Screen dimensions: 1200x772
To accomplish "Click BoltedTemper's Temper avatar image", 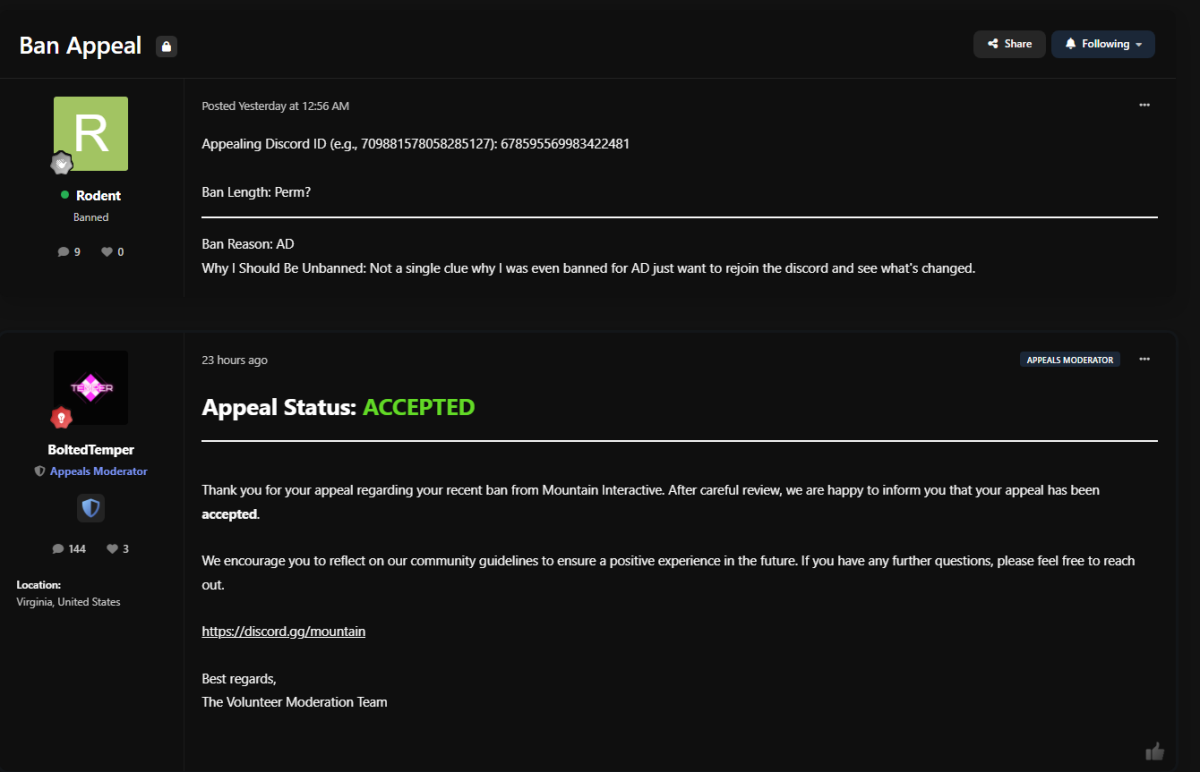I will (91, 388).
